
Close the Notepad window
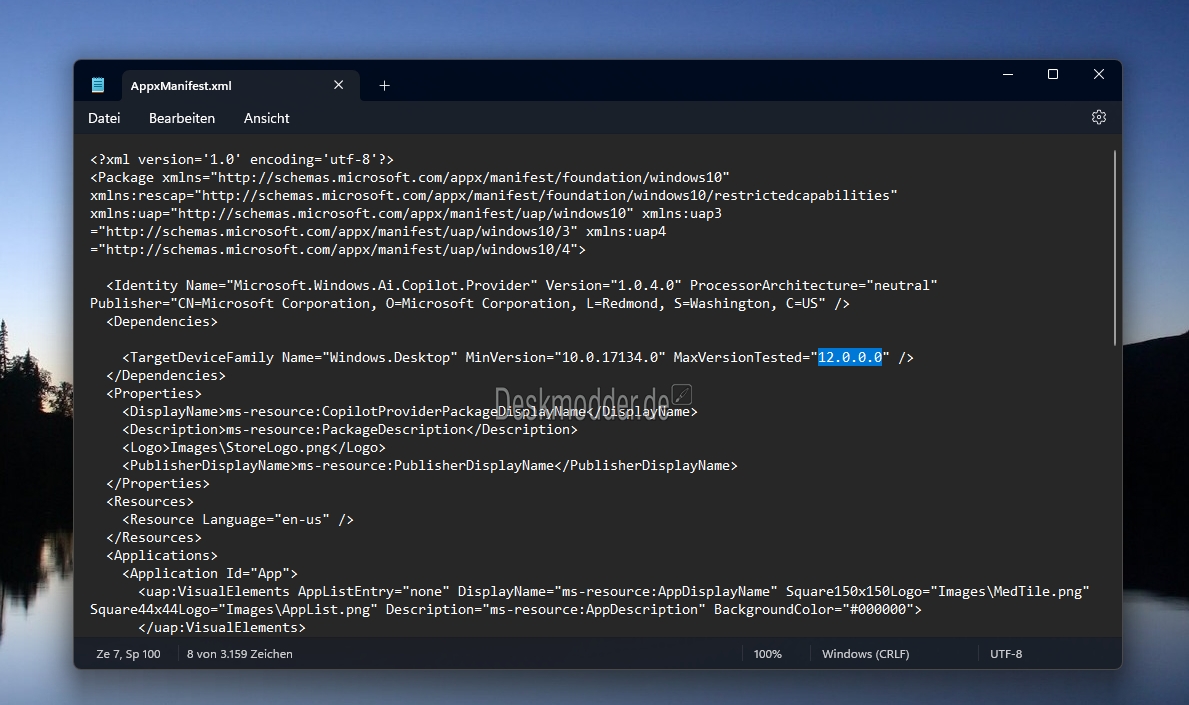(1099, 74)
